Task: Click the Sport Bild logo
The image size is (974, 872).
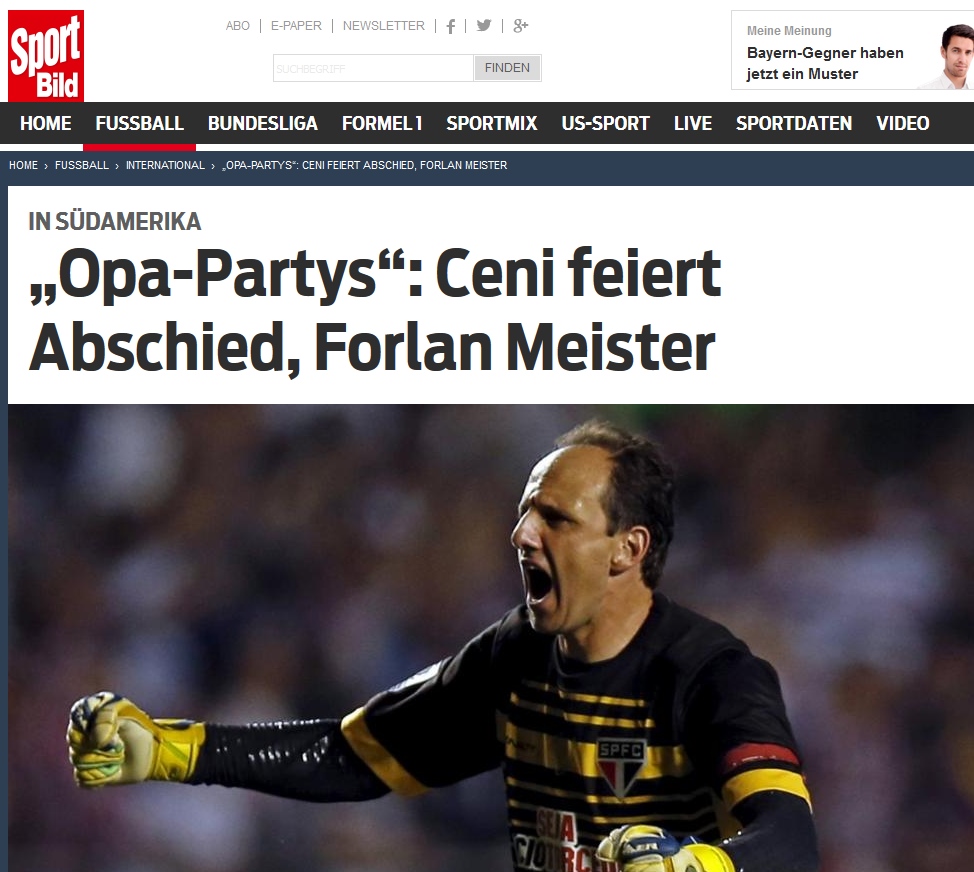Action: tap(45, 55)
